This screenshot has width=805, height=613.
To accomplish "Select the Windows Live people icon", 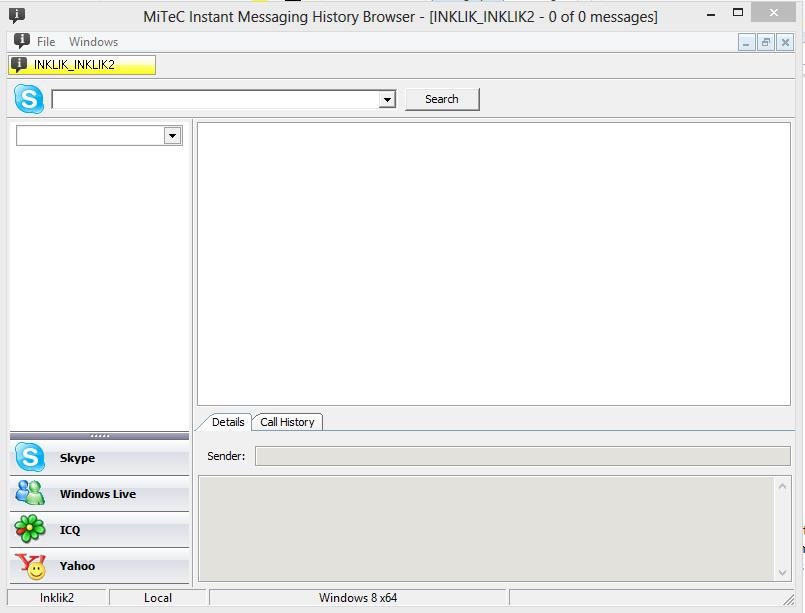I will click(x=30, y=493).
